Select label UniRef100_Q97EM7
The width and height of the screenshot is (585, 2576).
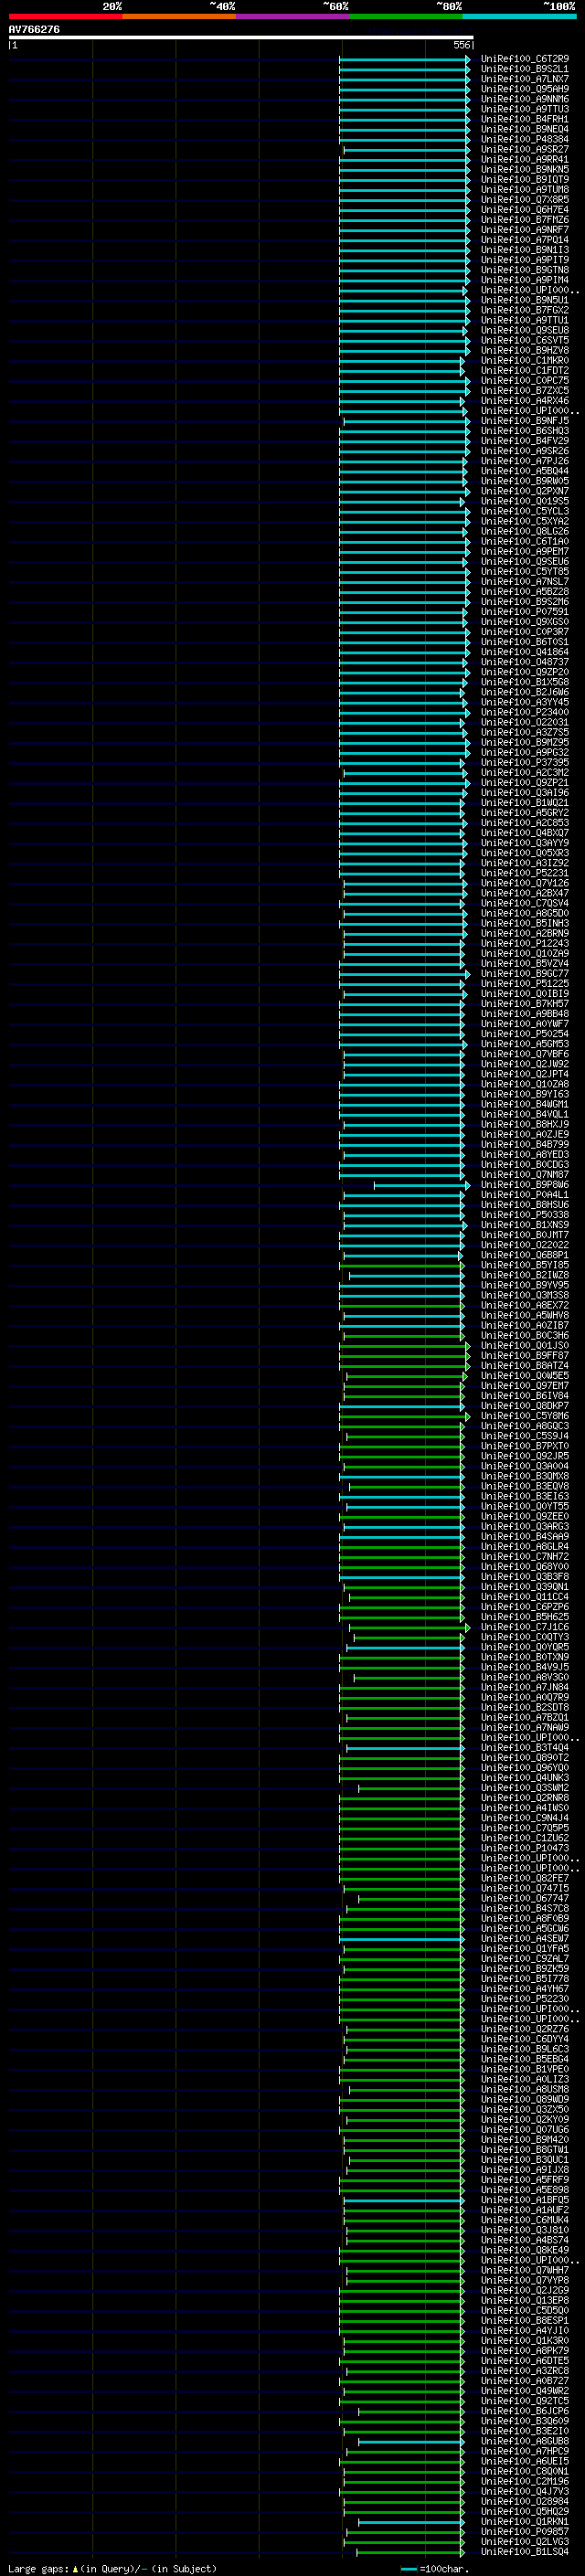point(524,1385)
